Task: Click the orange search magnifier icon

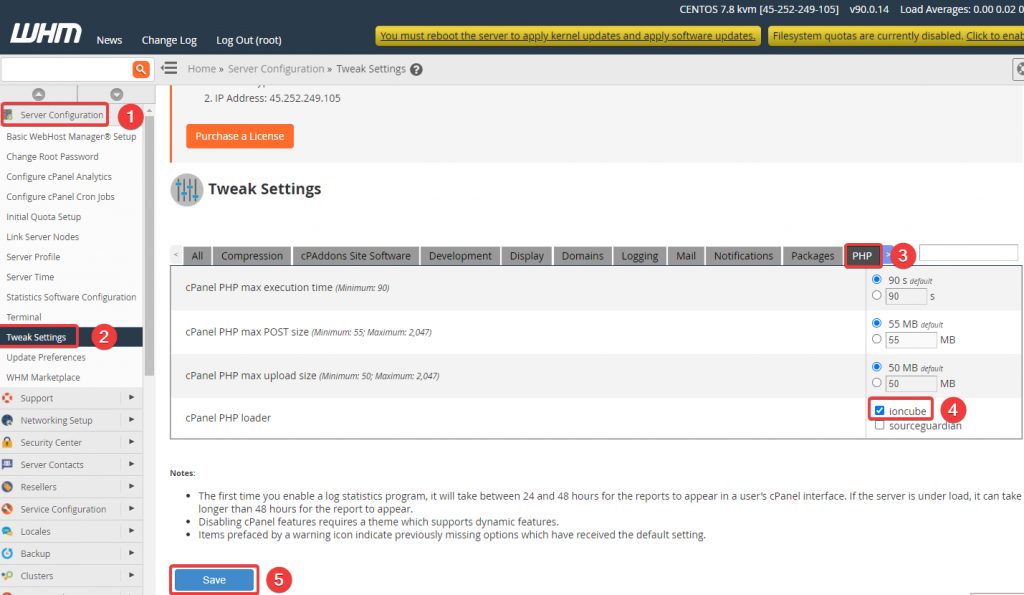Action: point(140,69)
